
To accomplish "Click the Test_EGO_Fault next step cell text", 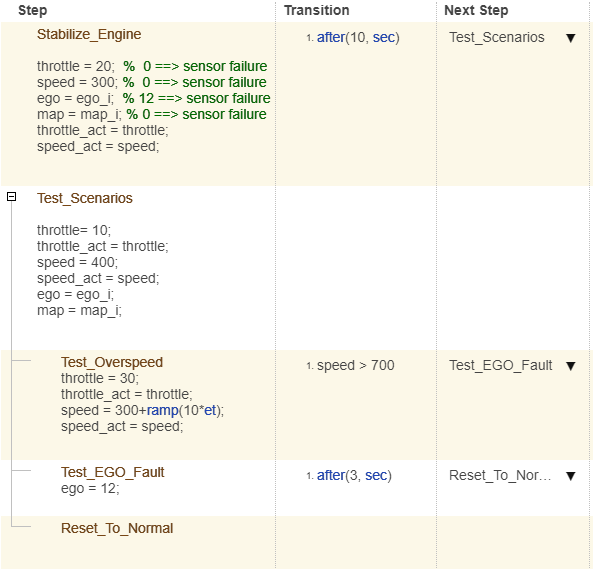I will click(x=500, y=365).
